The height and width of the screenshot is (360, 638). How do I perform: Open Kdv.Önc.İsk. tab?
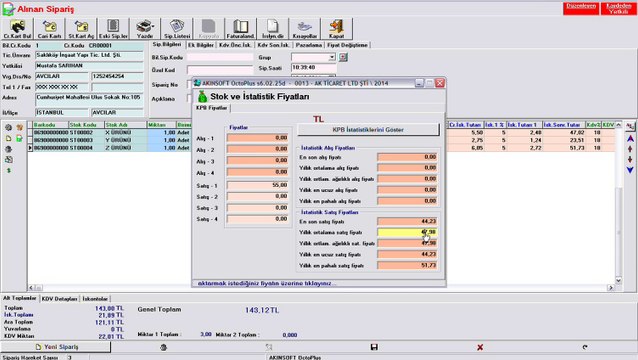coord(235,45)
